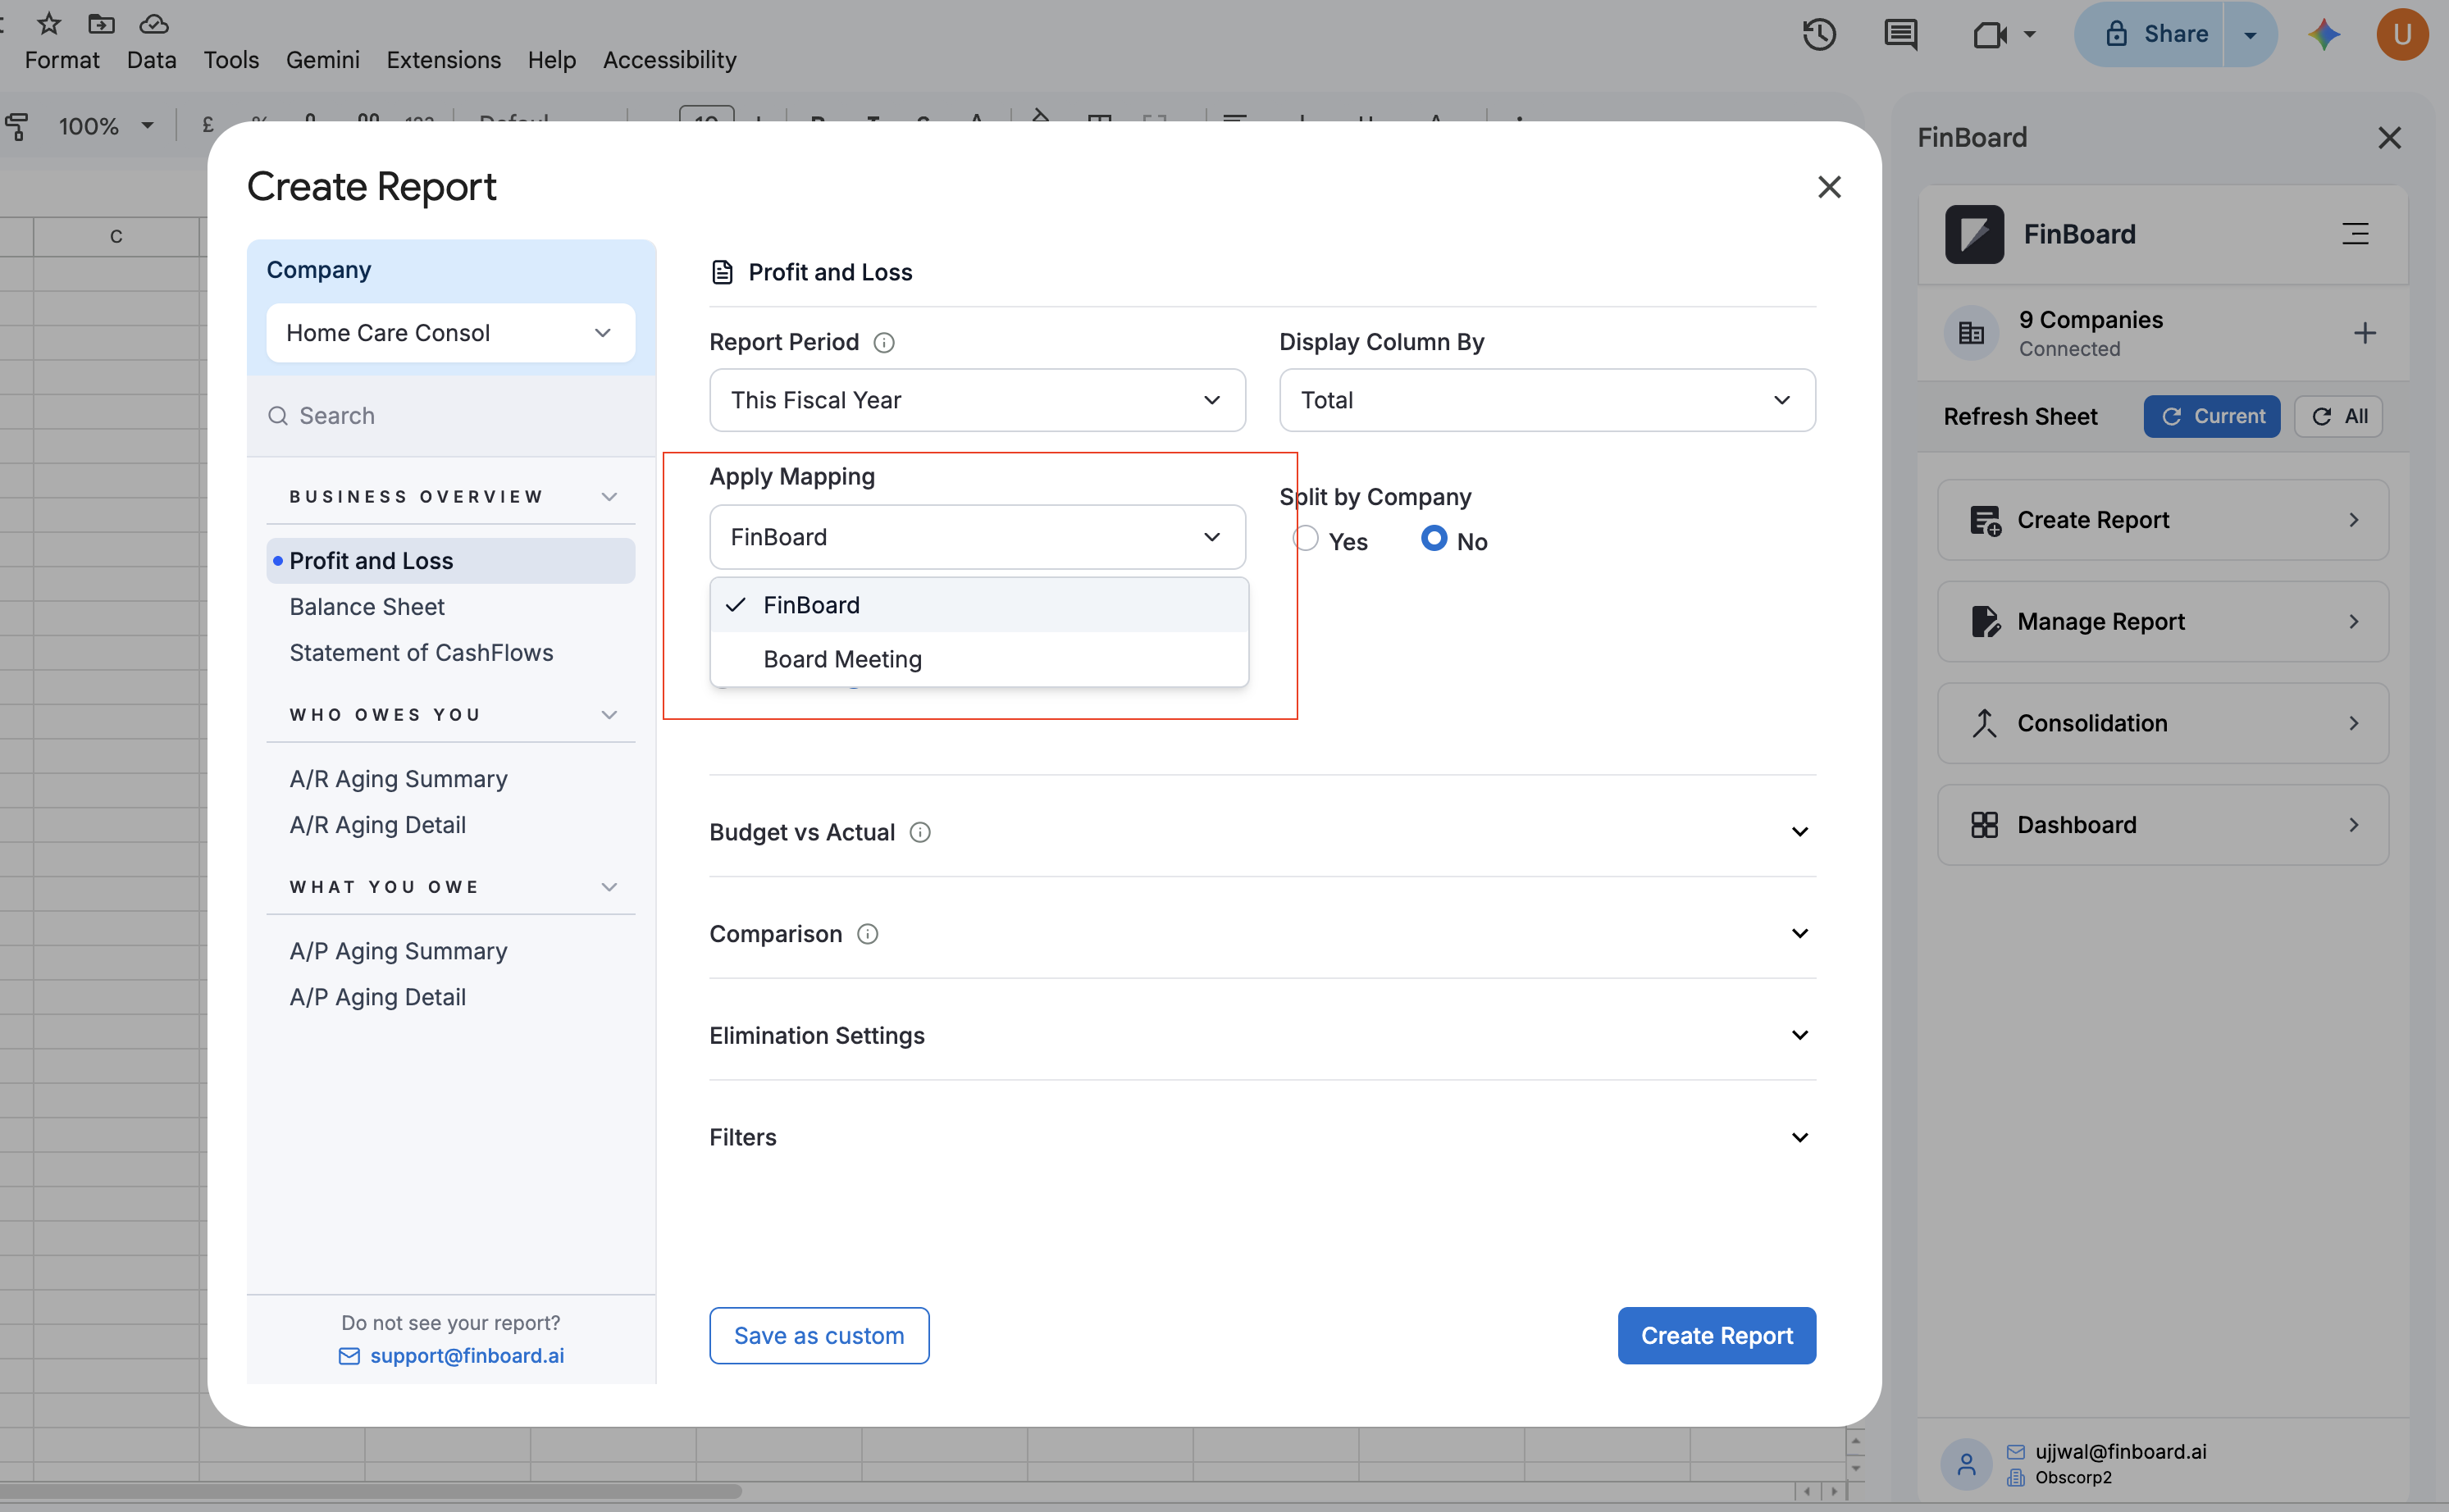Open version history clock icon

(x=1819, y=34)
